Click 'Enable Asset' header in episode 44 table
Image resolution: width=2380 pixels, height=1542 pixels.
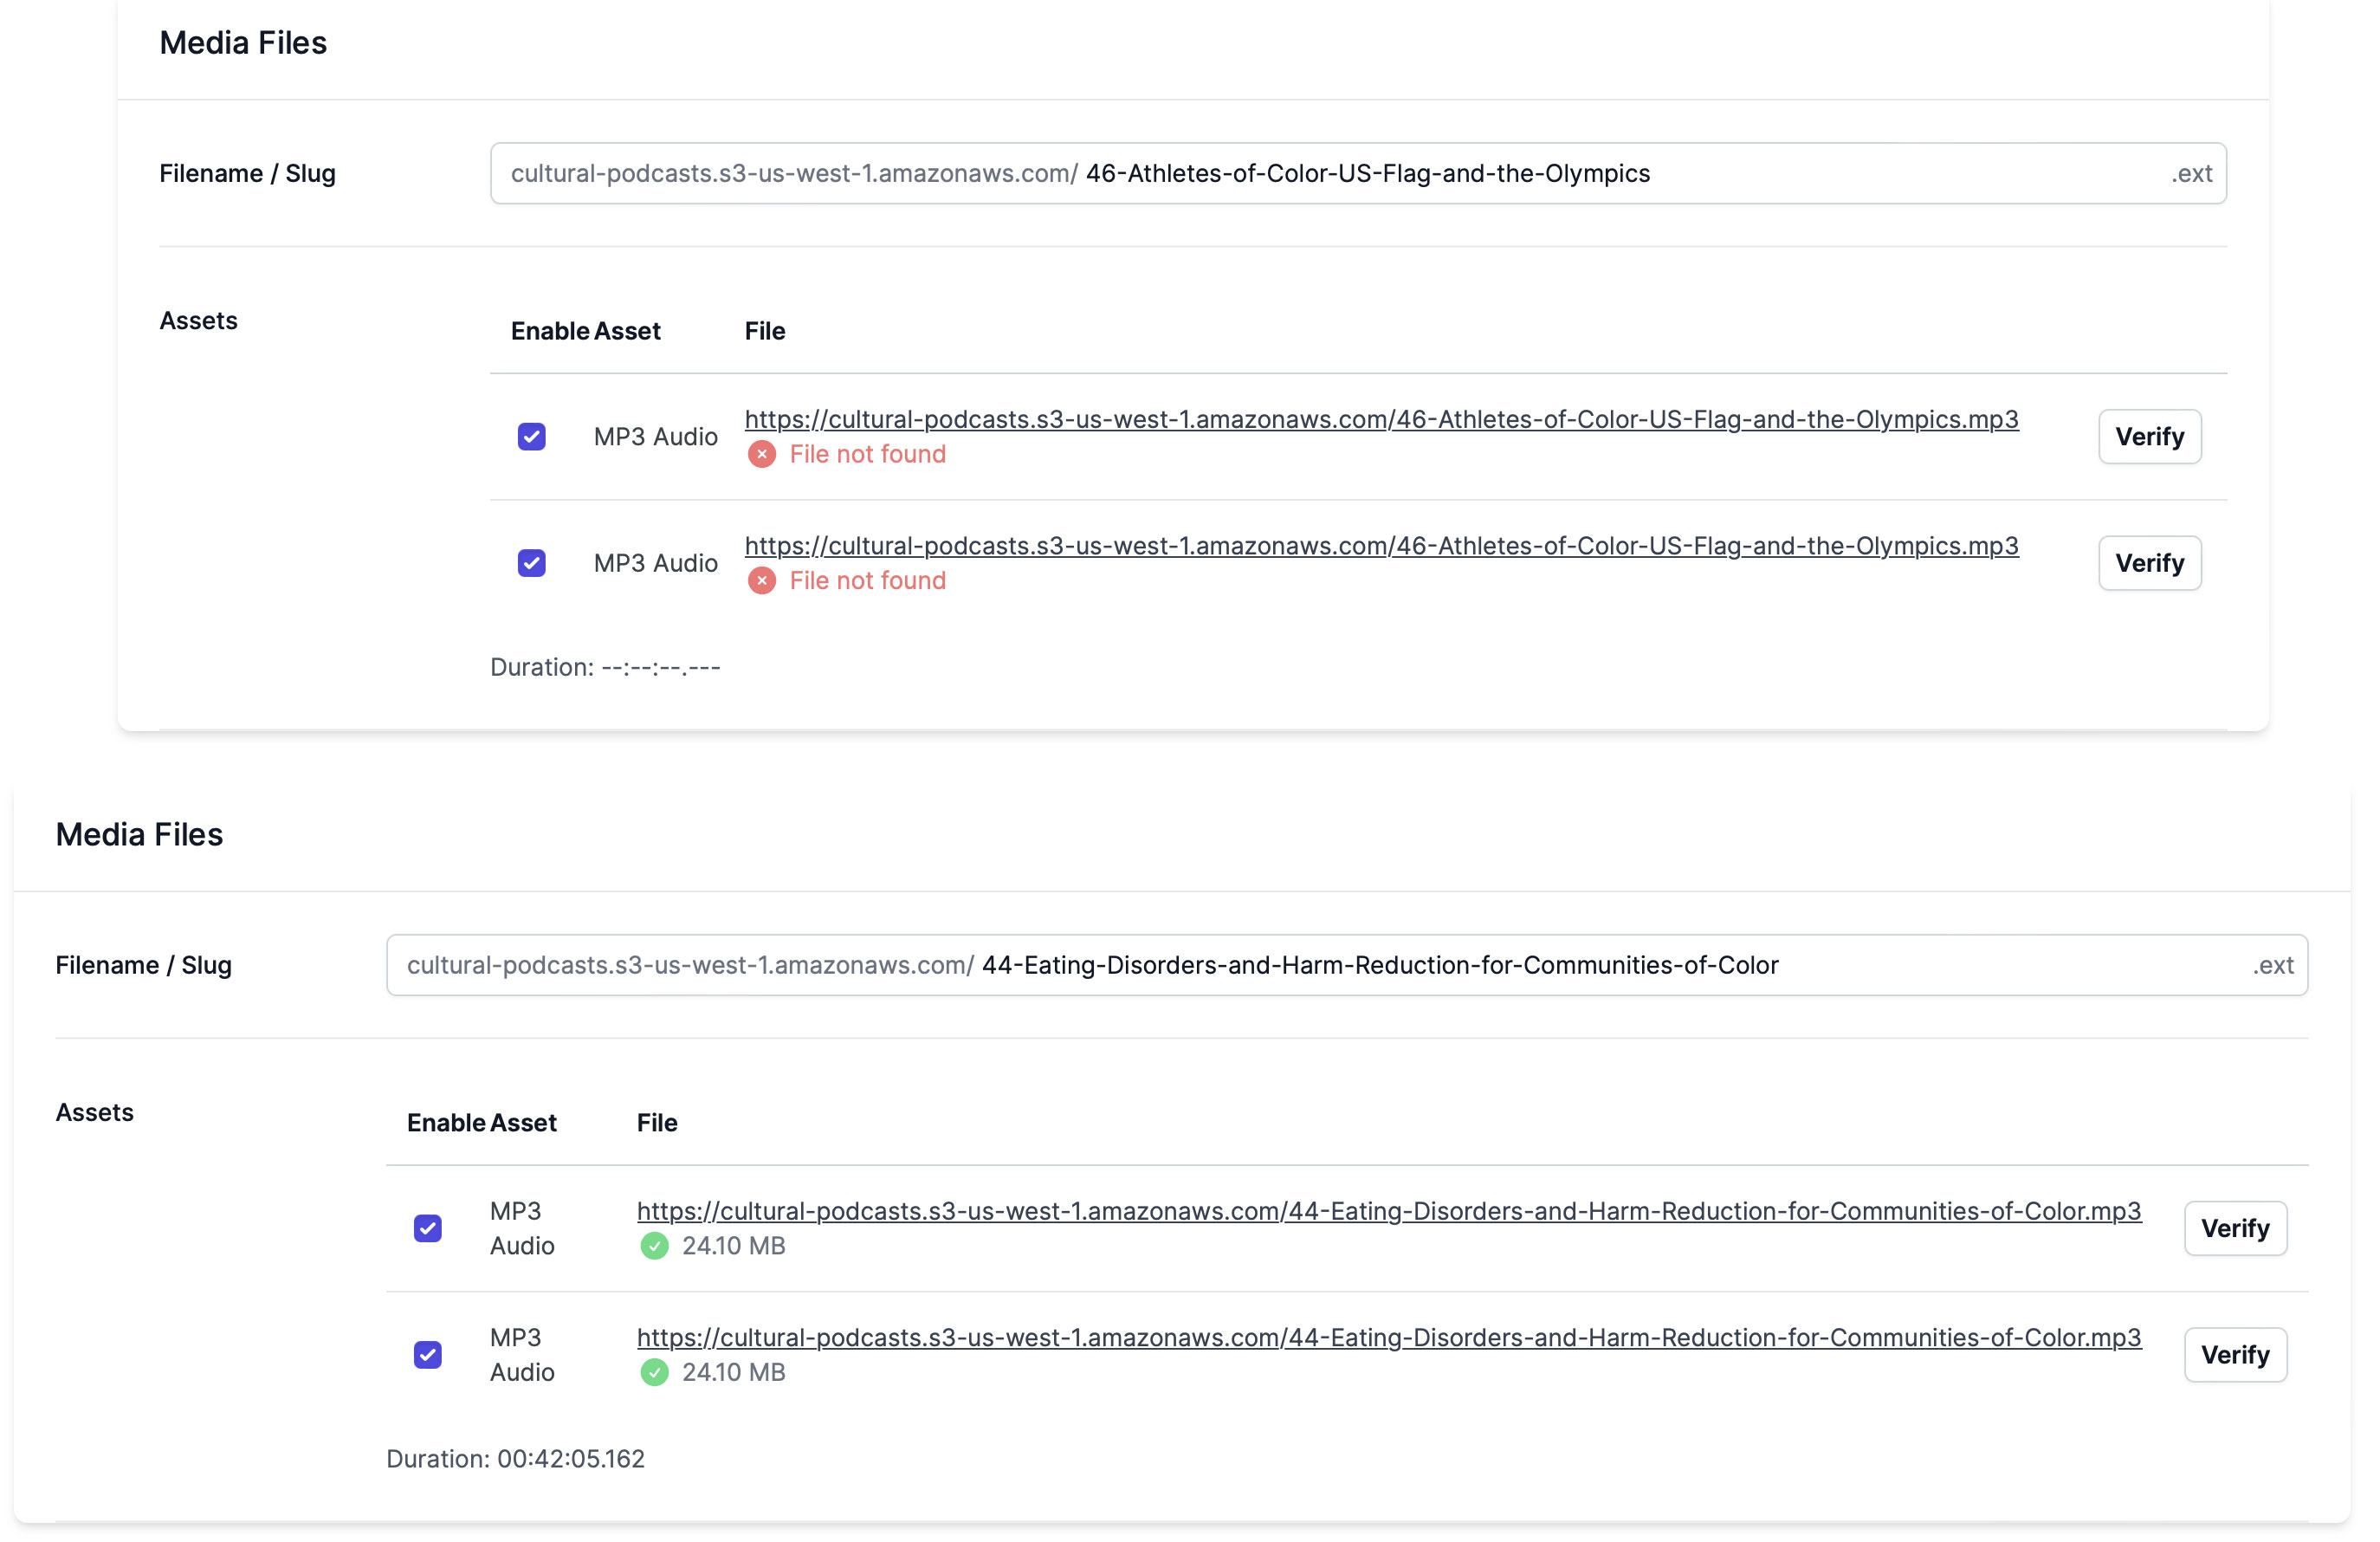pos(481,1123)
